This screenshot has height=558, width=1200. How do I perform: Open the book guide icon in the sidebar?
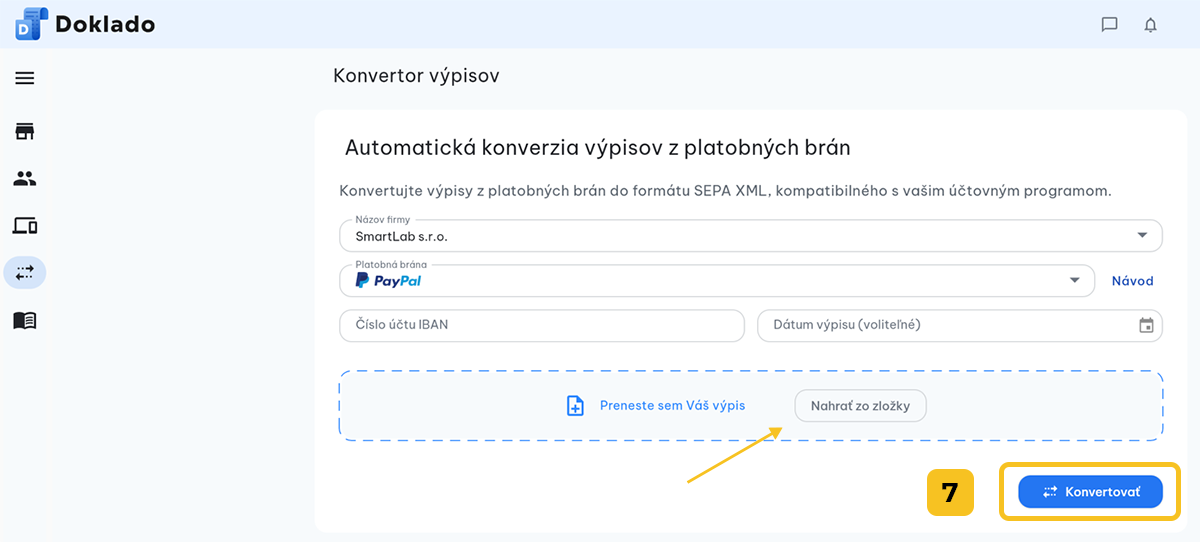click(x=25, y=320)
